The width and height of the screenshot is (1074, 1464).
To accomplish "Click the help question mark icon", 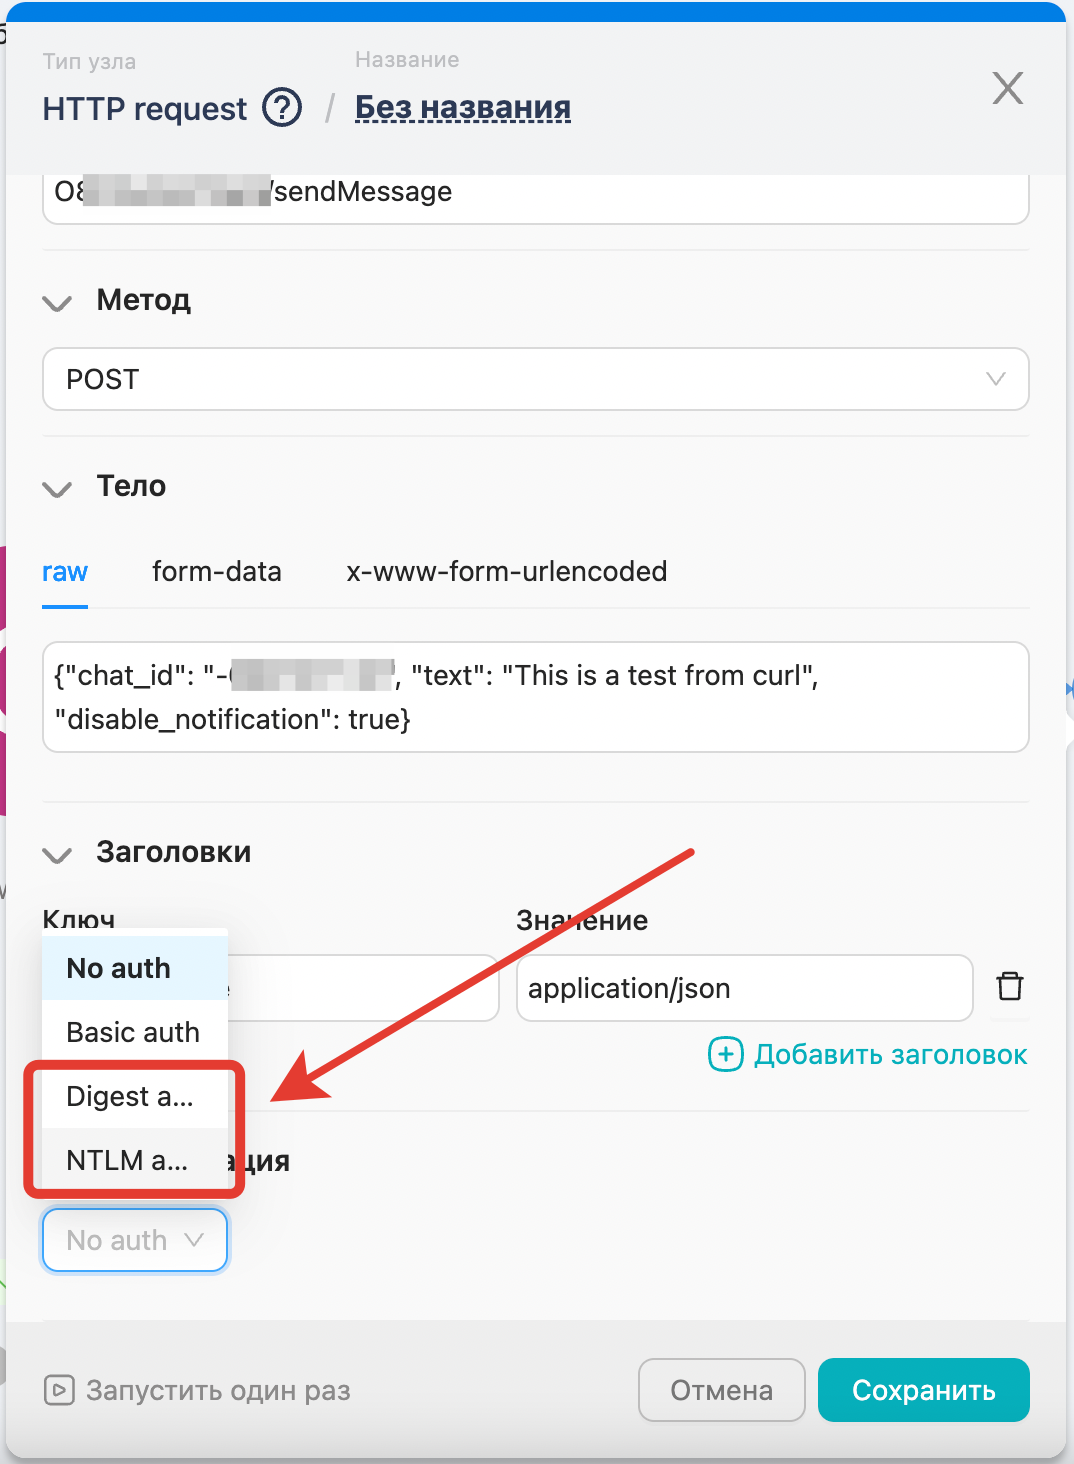I will (282, 108).
